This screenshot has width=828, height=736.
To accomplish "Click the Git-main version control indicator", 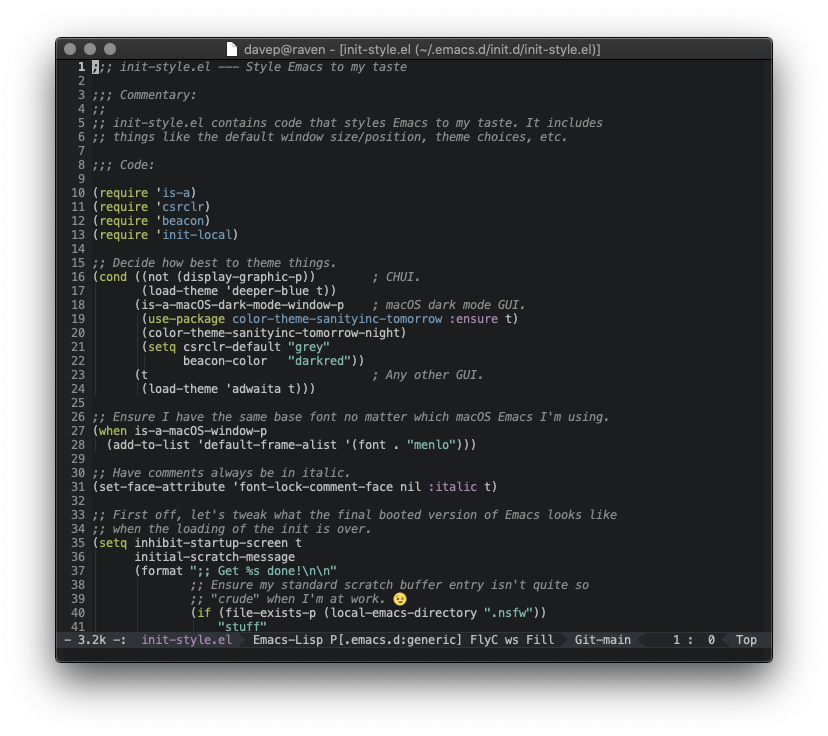I will click(x=603, y=639).
